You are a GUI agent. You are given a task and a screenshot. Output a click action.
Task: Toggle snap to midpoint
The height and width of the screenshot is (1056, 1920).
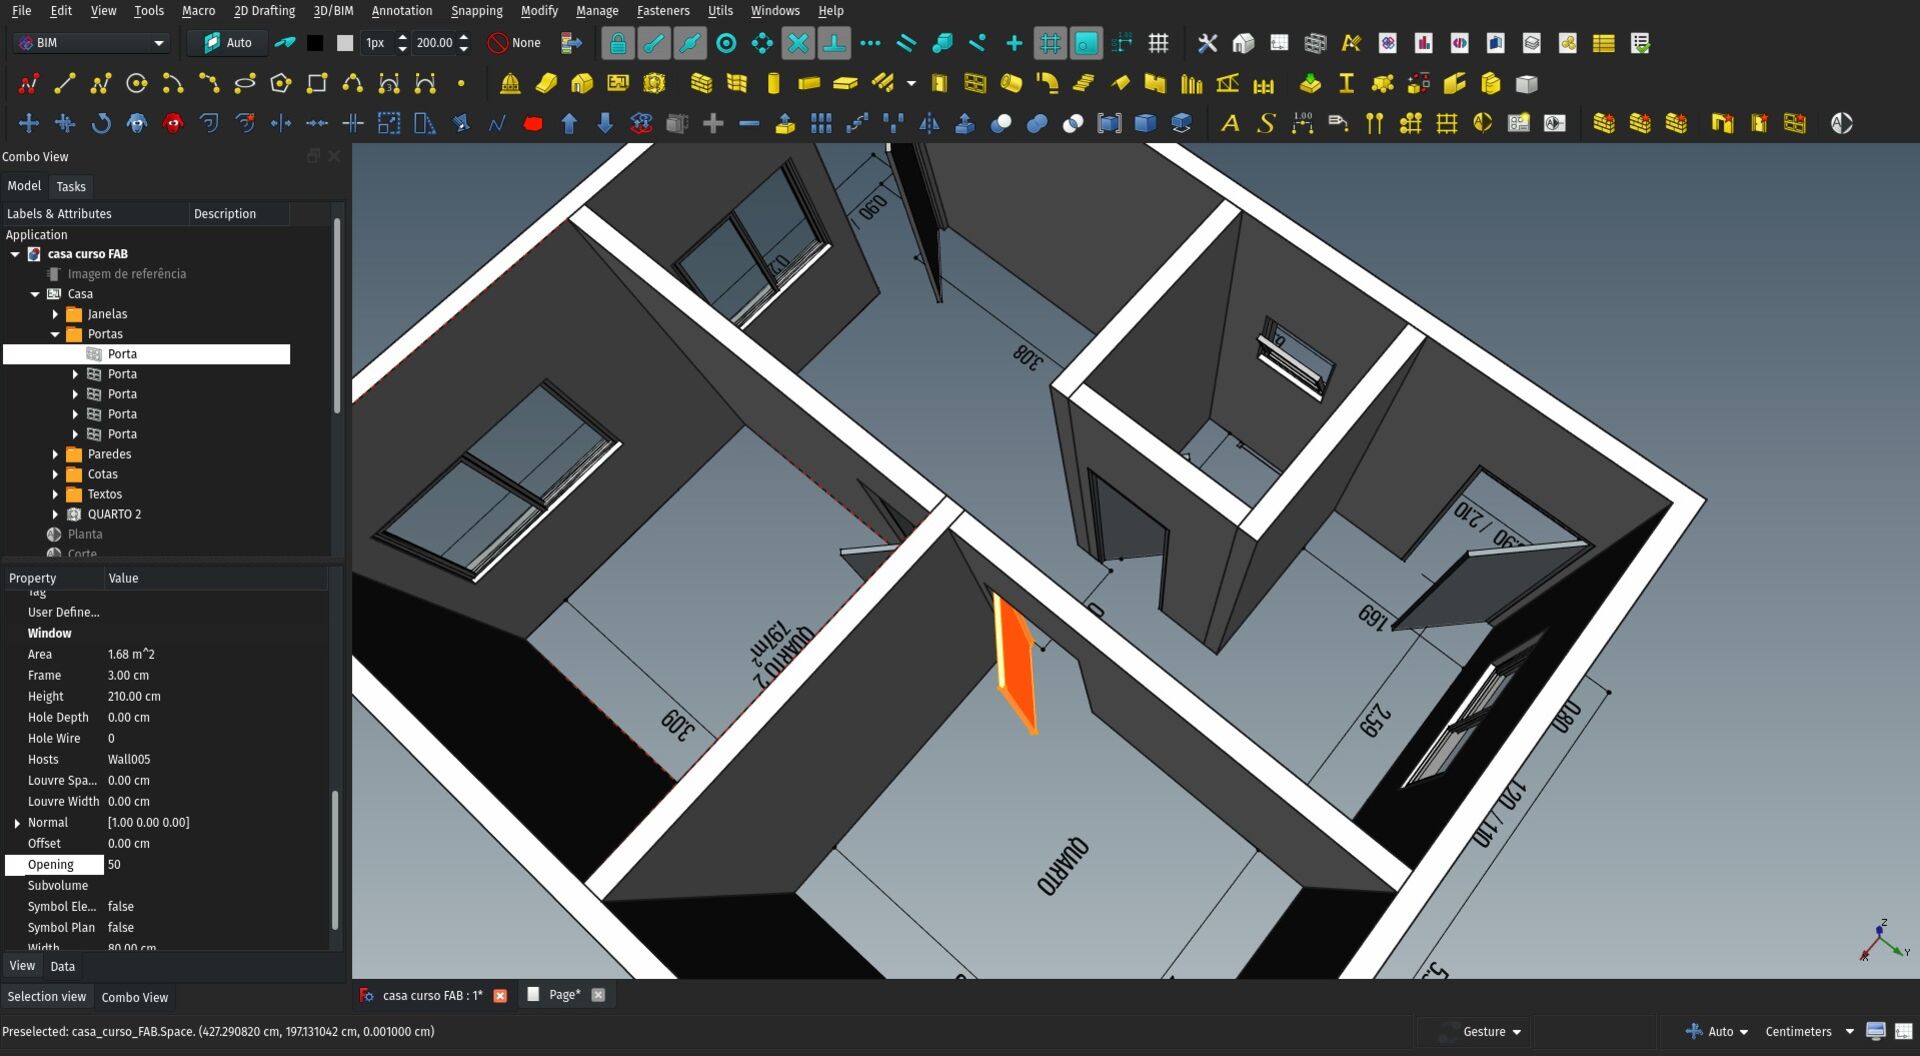pos(690,43)
